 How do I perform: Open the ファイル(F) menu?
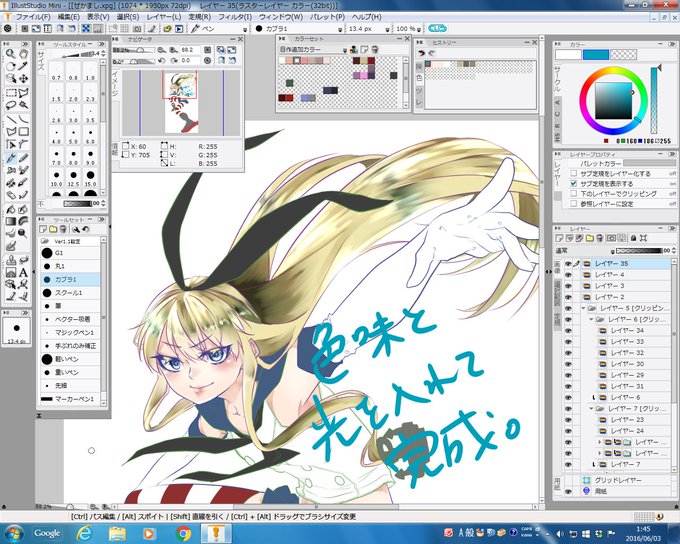pyautogui.click(x=33, y=17)
